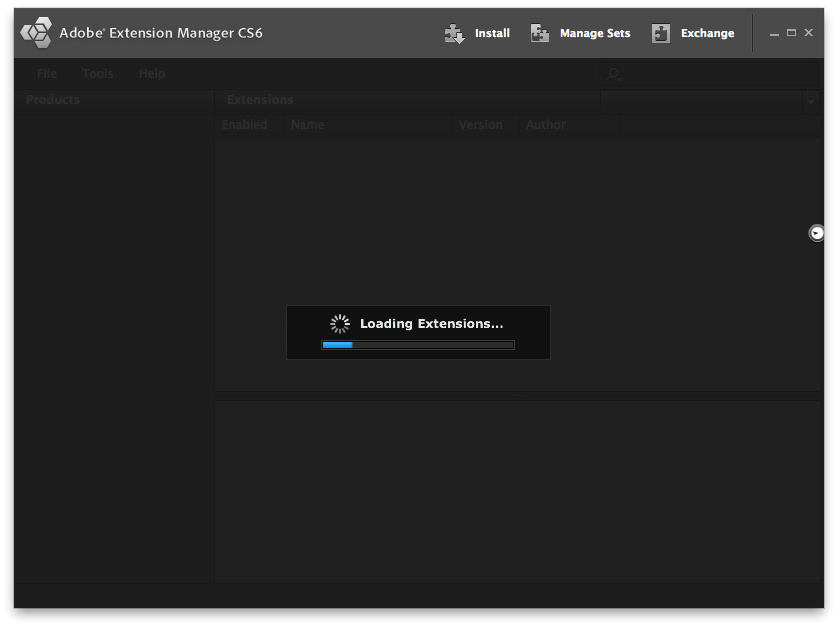
Task: Click the Loading Extensions progress bar
Action: (417, 344)
